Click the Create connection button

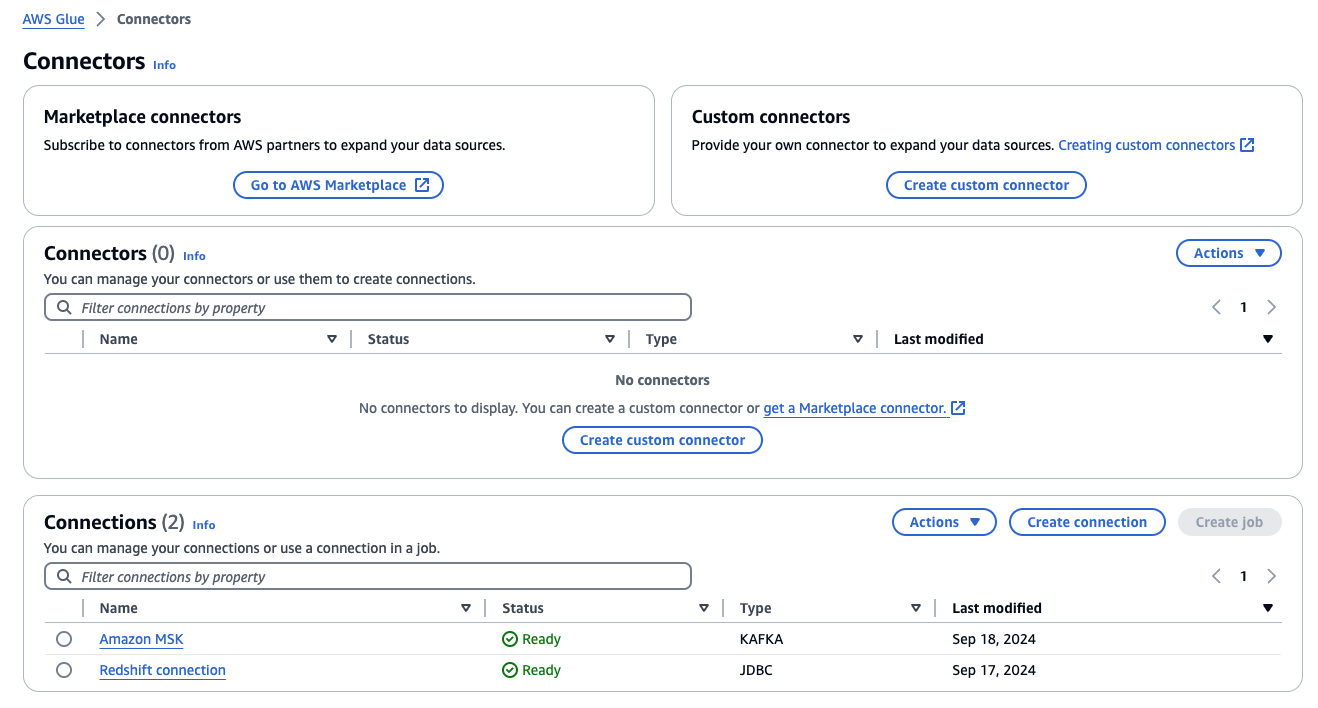(1086, 522)
